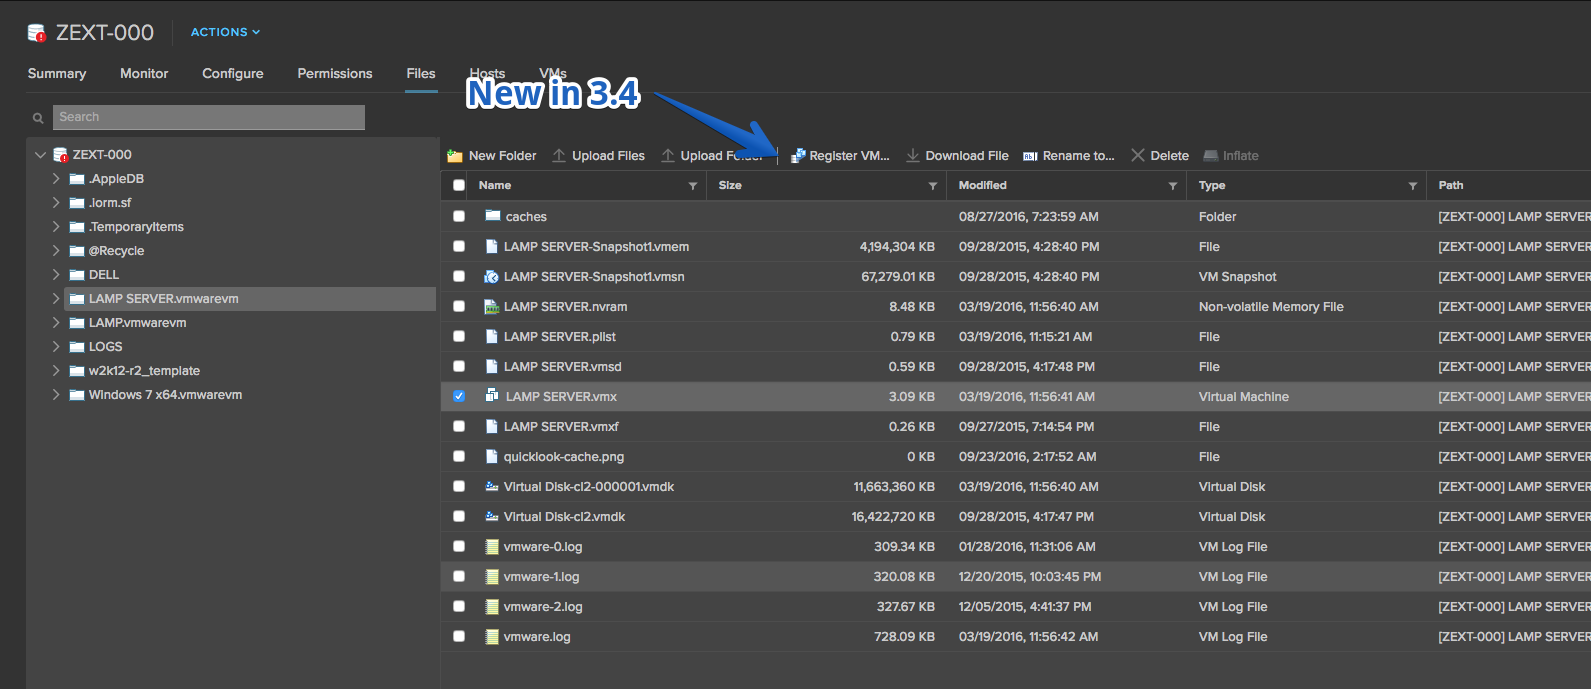Expand the .TemporaryItems folder
The width and height of the screenshot is (1591, 689).
pos(56,227)
